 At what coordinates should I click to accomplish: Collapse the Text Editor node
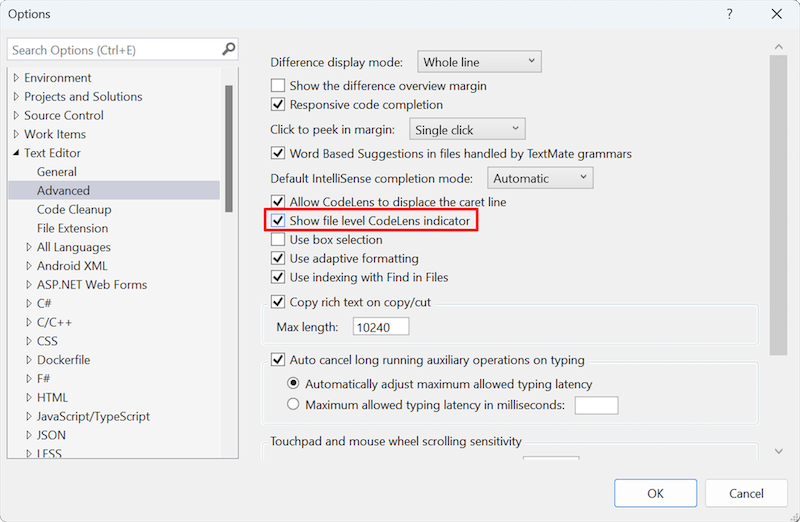[16, 153]
